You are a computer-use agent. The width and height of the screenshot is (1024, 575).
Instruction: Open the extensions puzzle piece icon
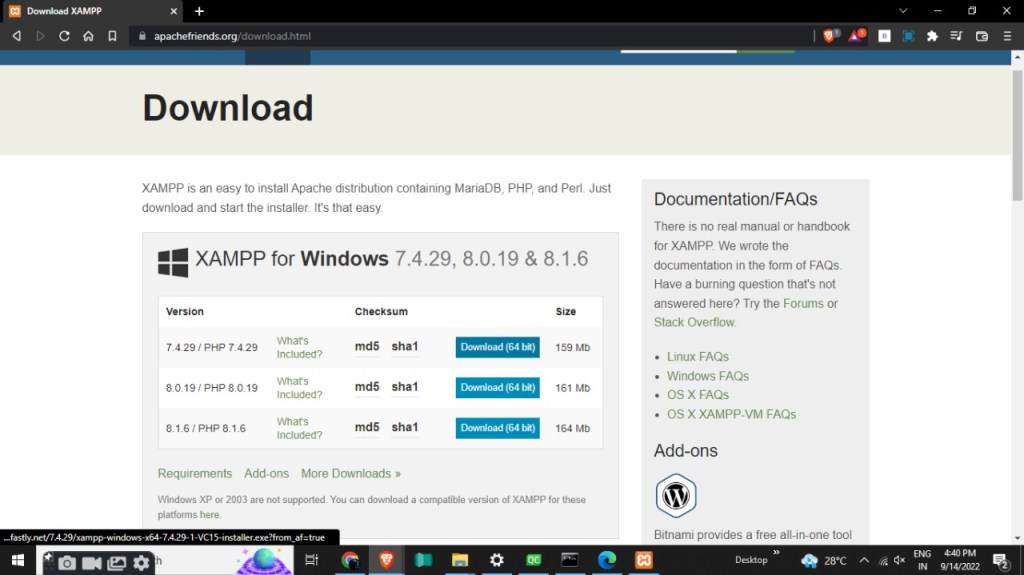click(x=932, y=36)
